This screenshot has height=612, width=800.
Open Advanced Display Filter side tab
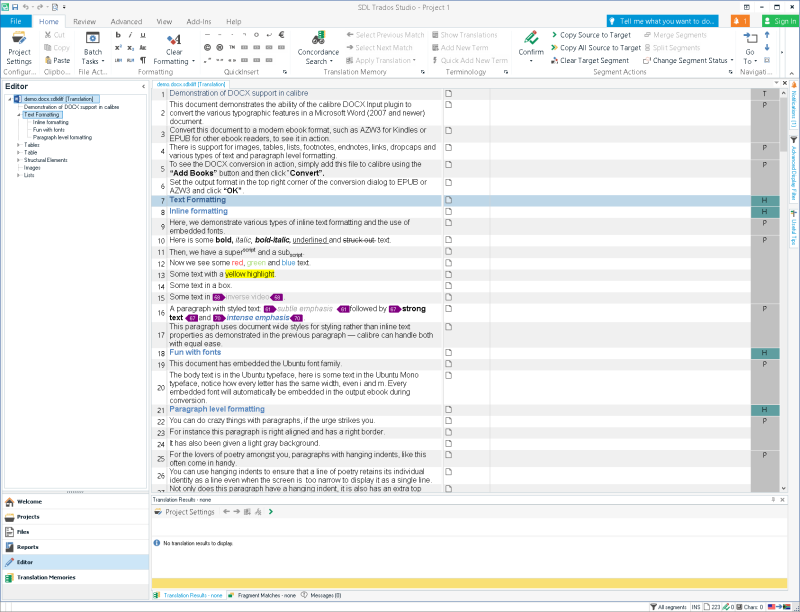click(794, 168)
